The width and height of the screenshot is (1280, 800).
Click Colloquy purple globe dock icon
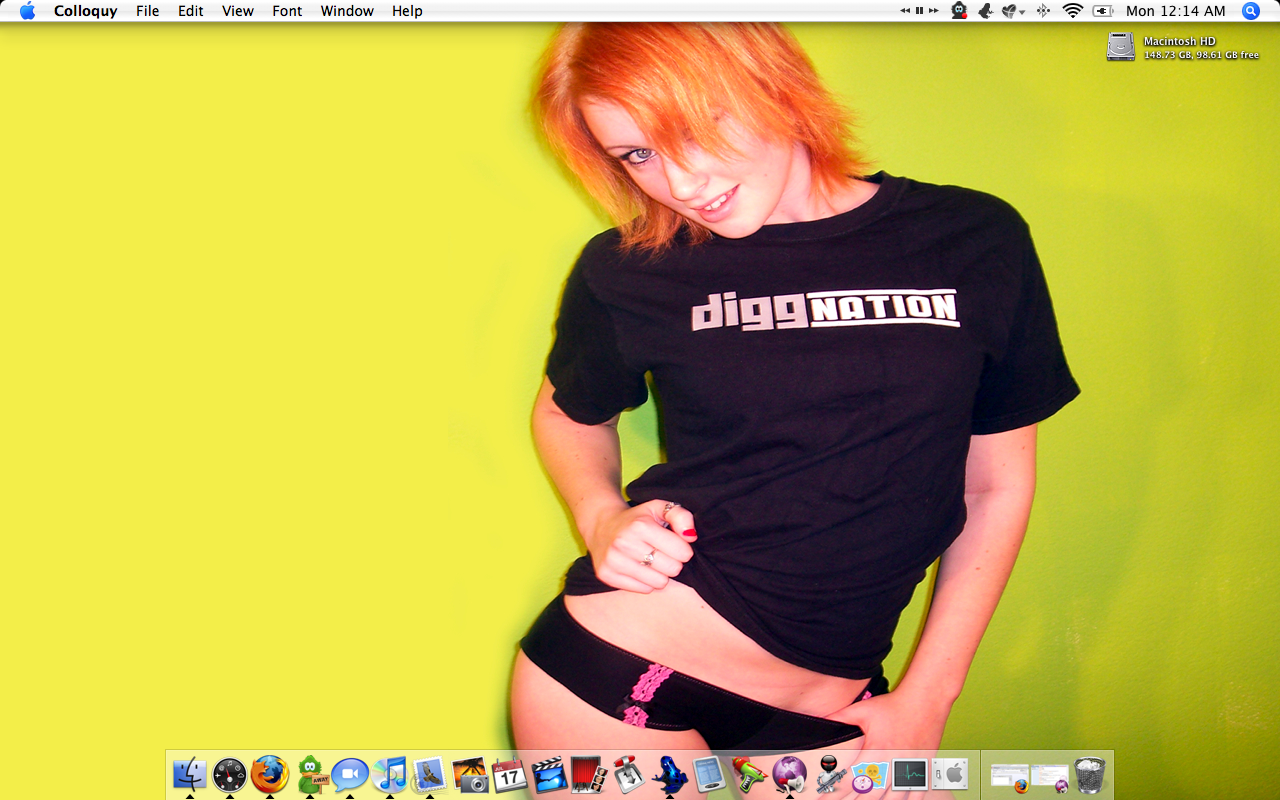(x=789, y=775)
